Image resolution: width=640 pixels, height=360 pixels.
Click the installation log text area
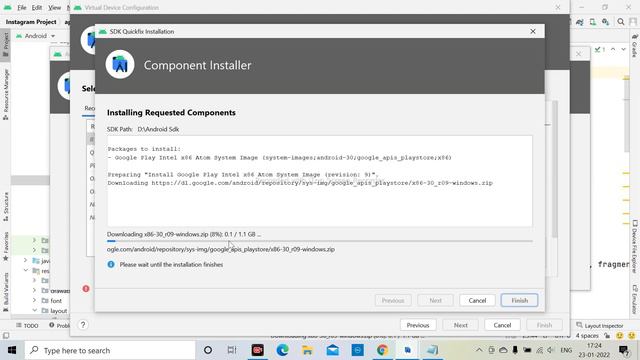point(320,181)
